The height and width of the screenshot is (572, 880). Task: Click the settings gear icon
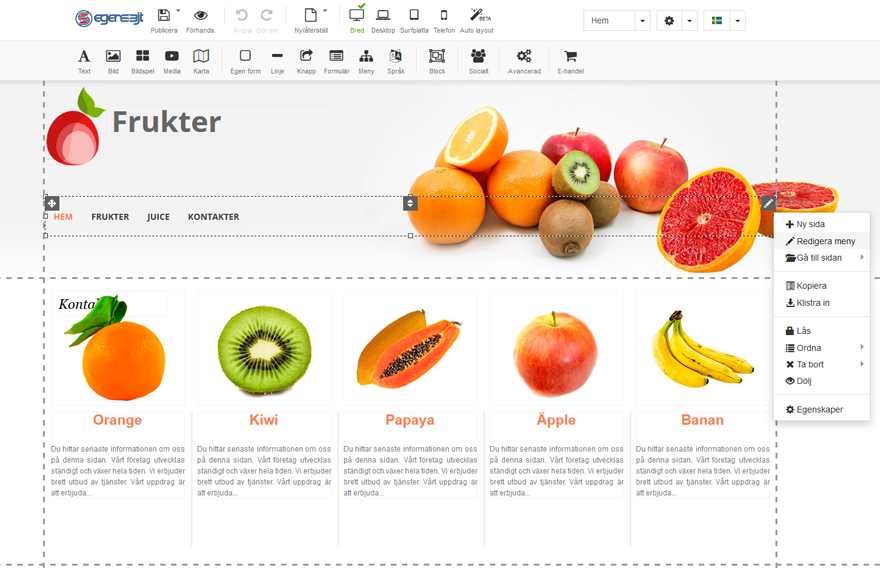coord(669,21)
